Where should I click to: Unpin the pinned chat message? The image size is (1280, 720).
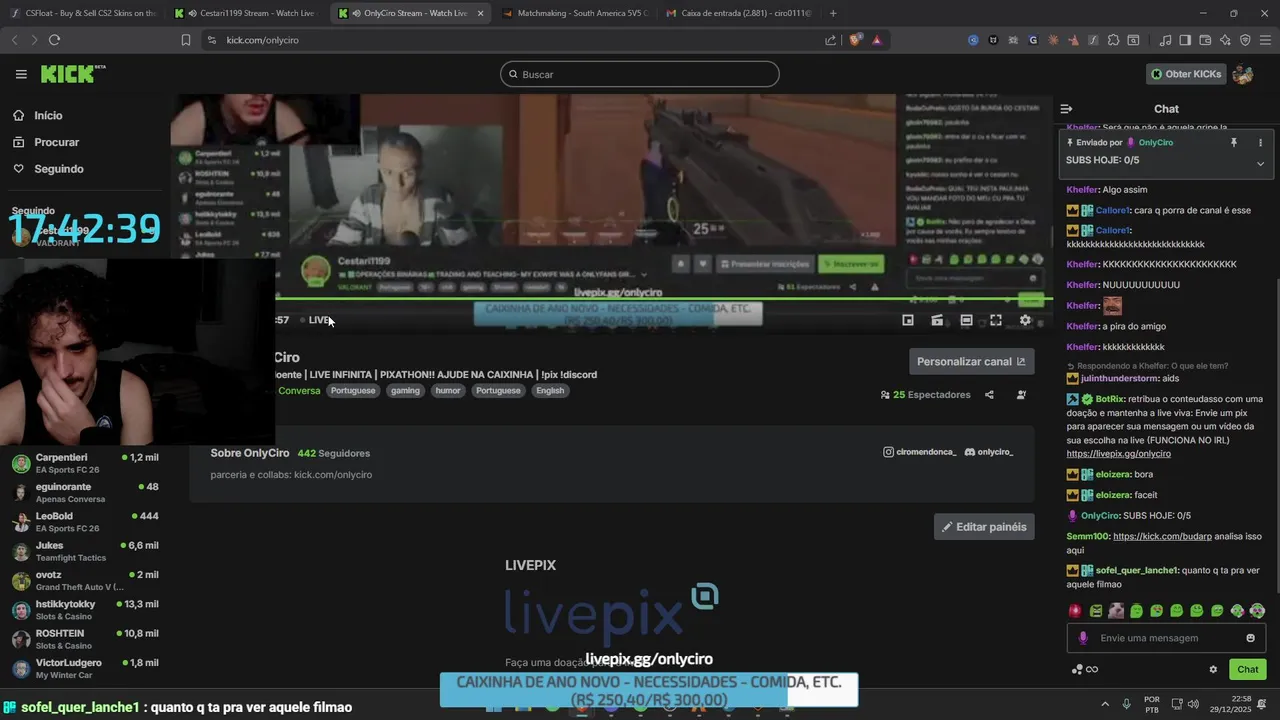point(1234,143)
